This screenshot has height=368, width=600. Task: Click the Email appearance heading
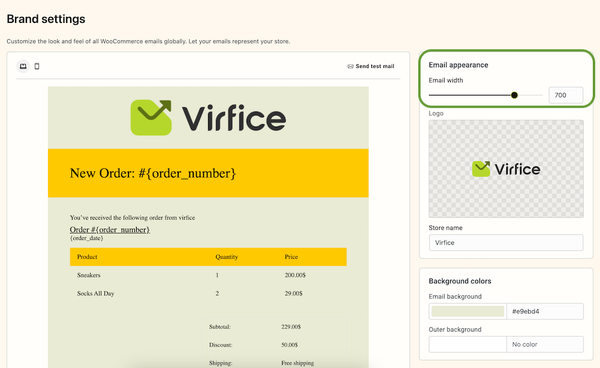pos(458,65)
